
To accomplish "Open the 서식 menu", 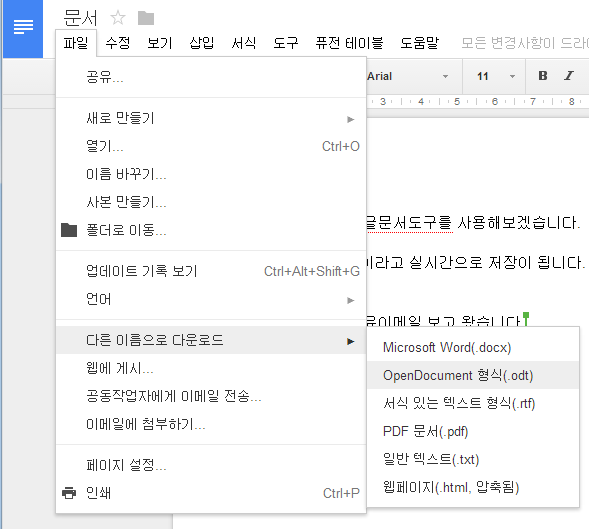I will click(243, 43).
